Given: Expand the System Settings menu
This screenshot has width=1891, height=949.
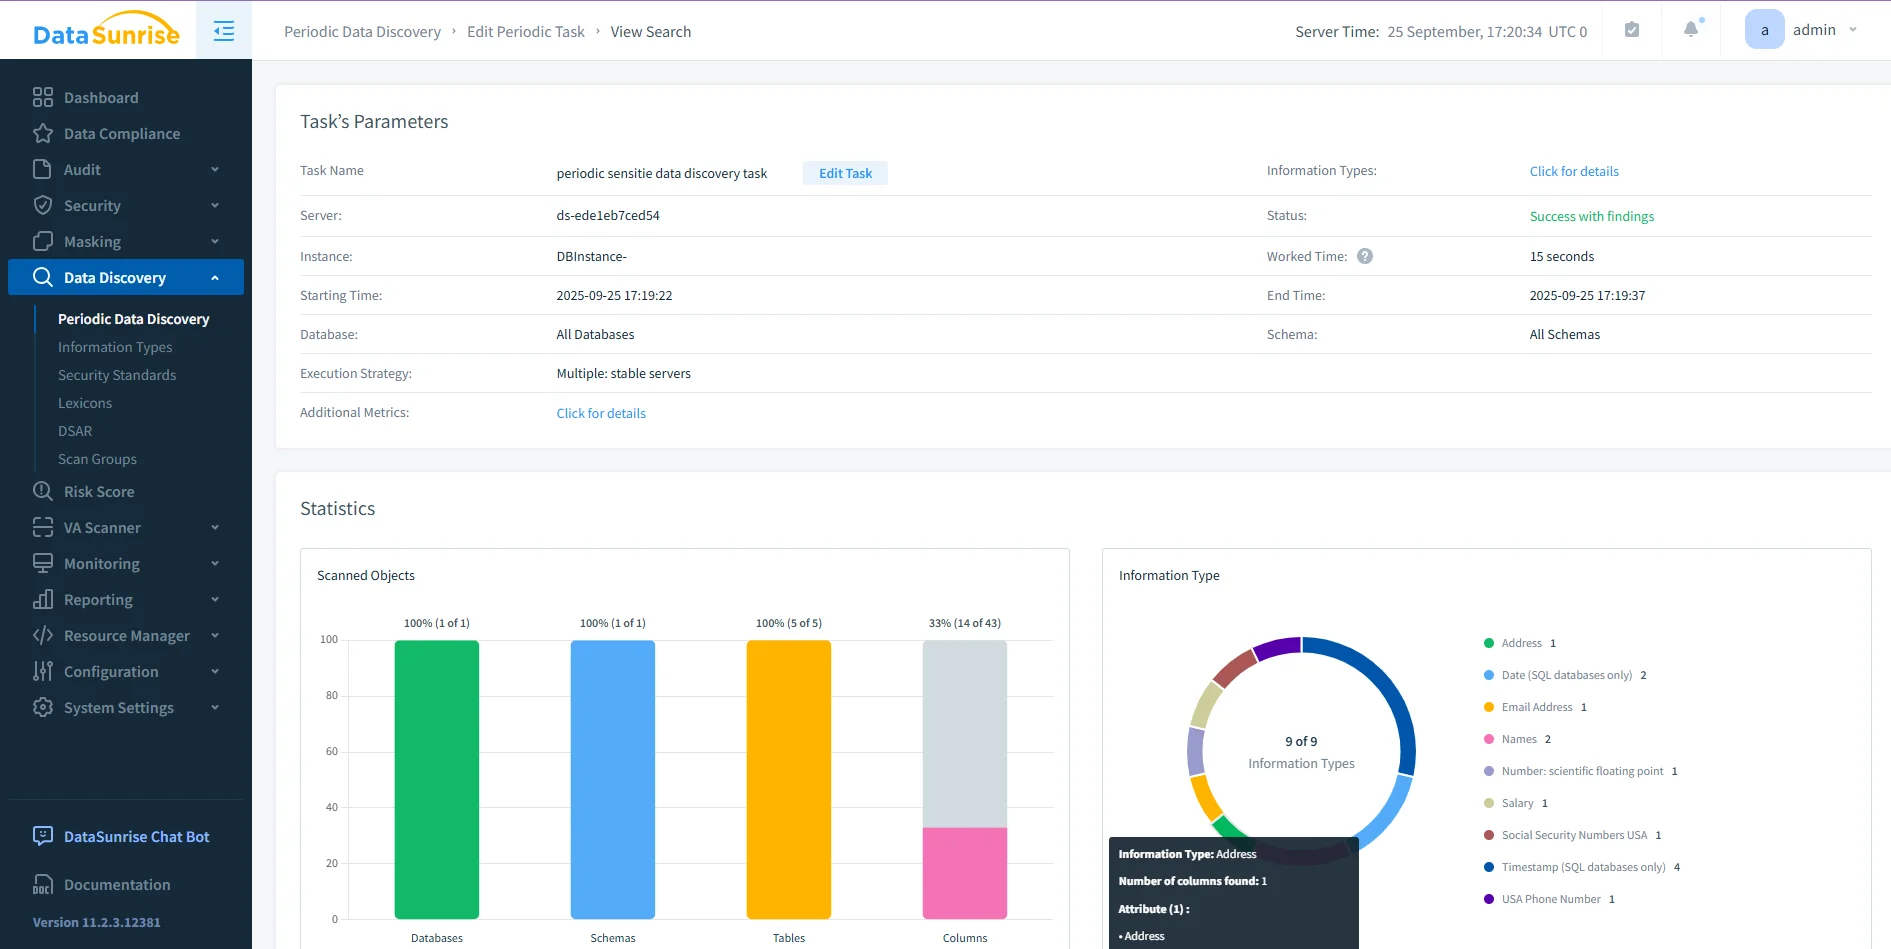Looking at the screenshot, I should point(117,707).
